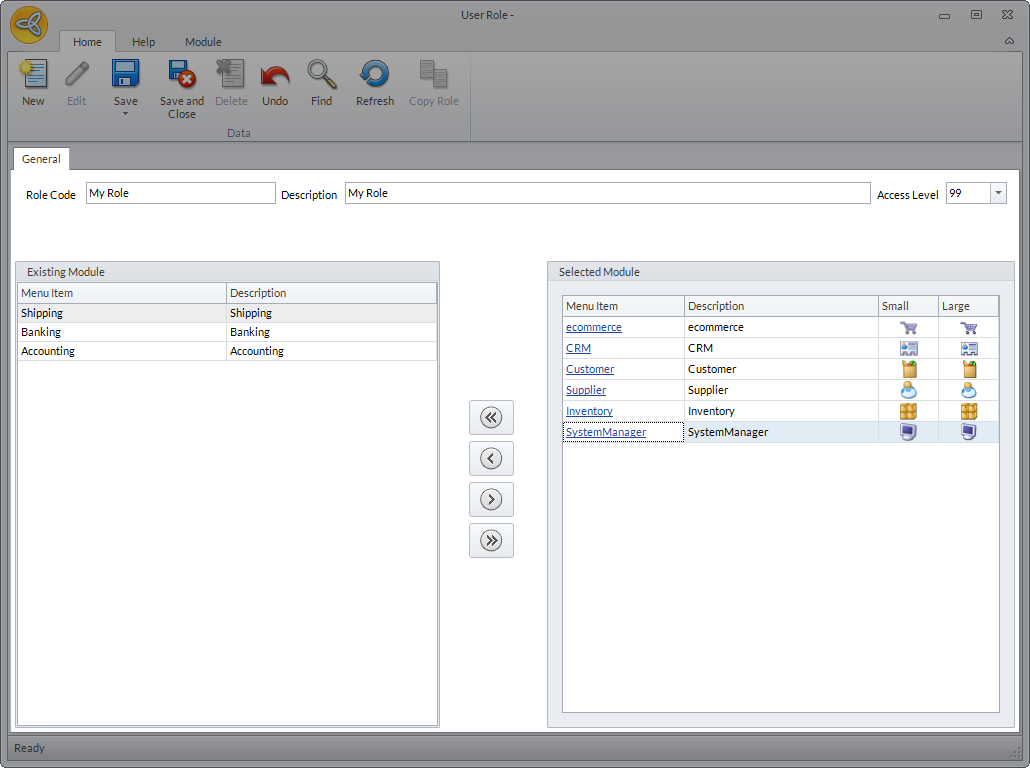Click the Description text field
The image size is (1030, 768).
click(x=607, y=194)
